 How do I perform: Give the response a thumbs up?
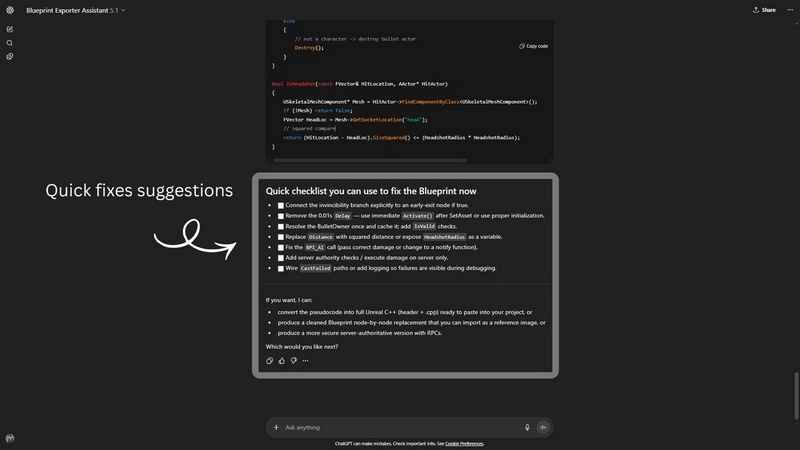(x=281, y=360)
